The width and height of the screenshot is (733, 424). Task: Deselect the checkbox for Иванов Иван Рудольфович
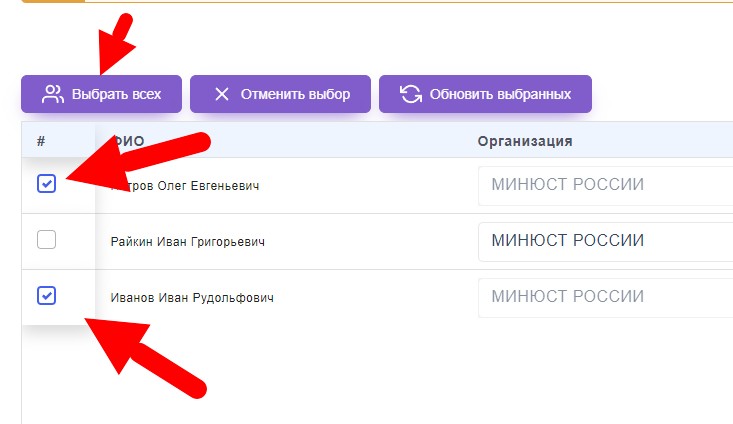tap(46, 296)
